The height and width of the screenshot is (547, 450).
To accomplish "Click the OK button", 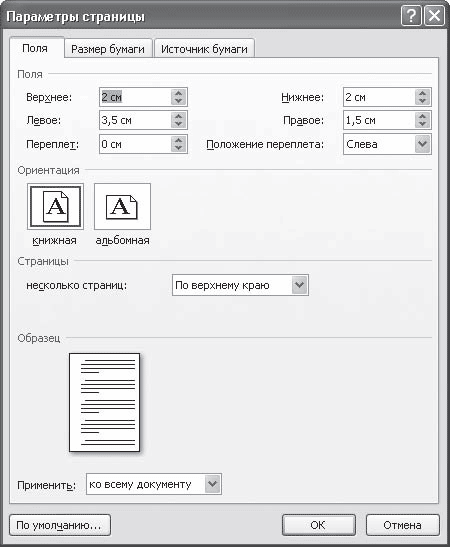I will [x=318, y=525].
